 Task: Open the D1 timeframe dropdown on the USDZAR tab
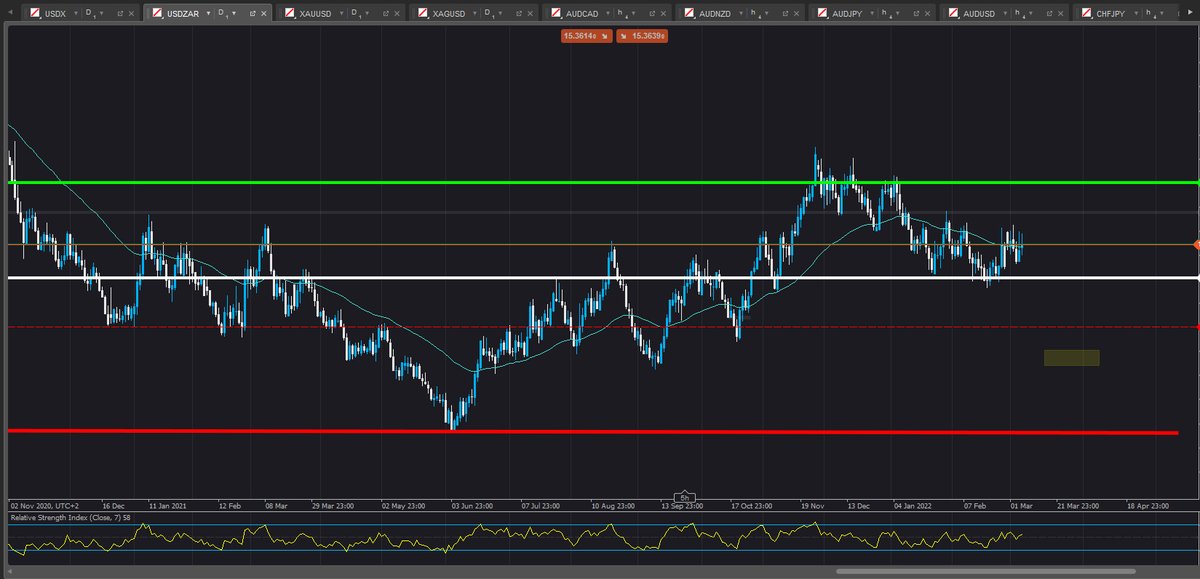(235, 14)
